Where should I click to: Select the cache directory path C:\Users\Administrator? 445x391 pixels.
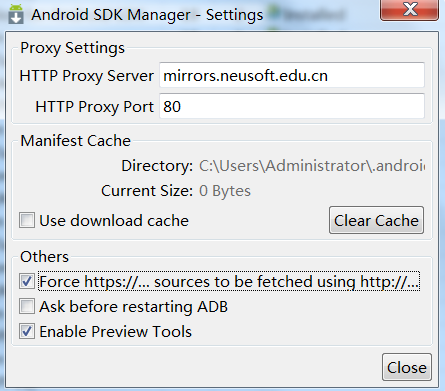312,166
